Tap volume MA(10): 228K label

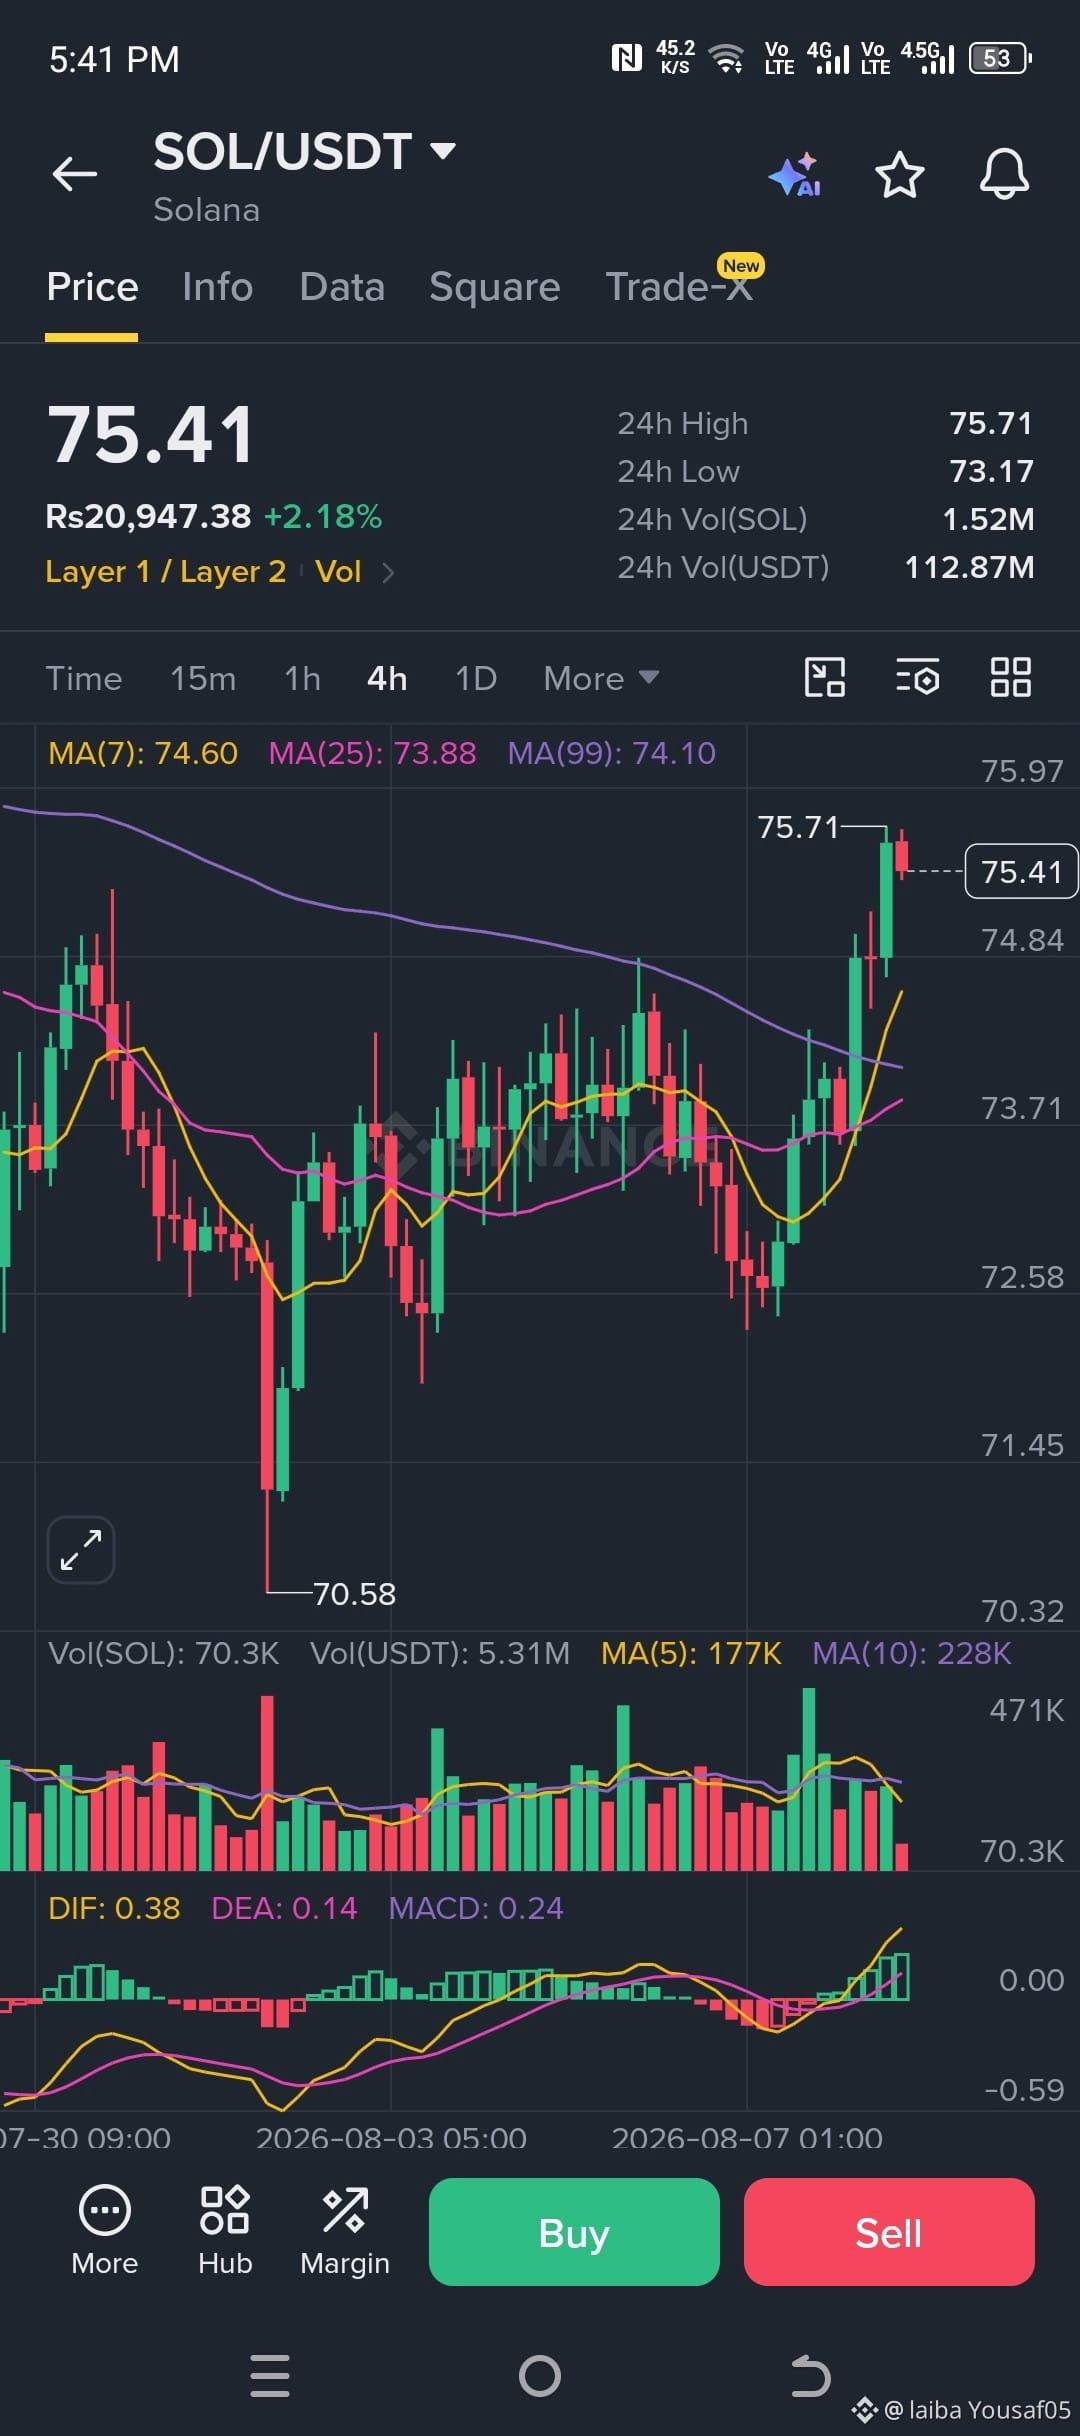pos(912,1653)
